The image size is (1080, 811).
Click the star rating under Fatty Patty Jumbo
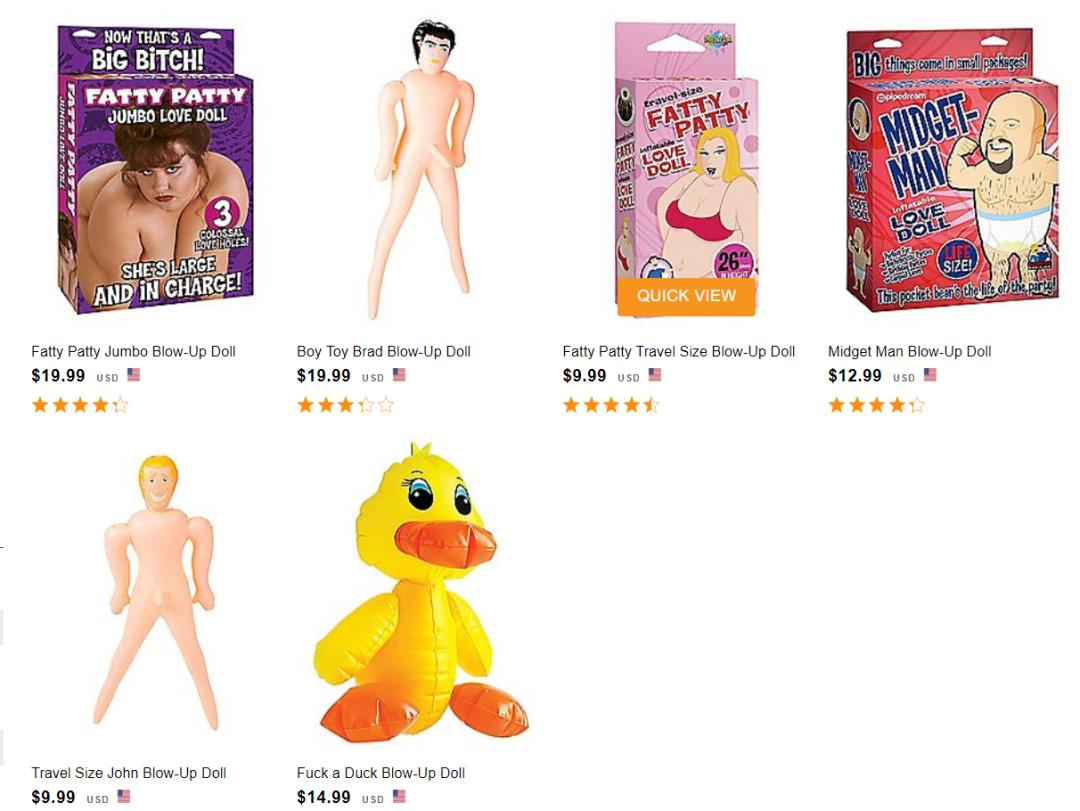coord(80,405)
